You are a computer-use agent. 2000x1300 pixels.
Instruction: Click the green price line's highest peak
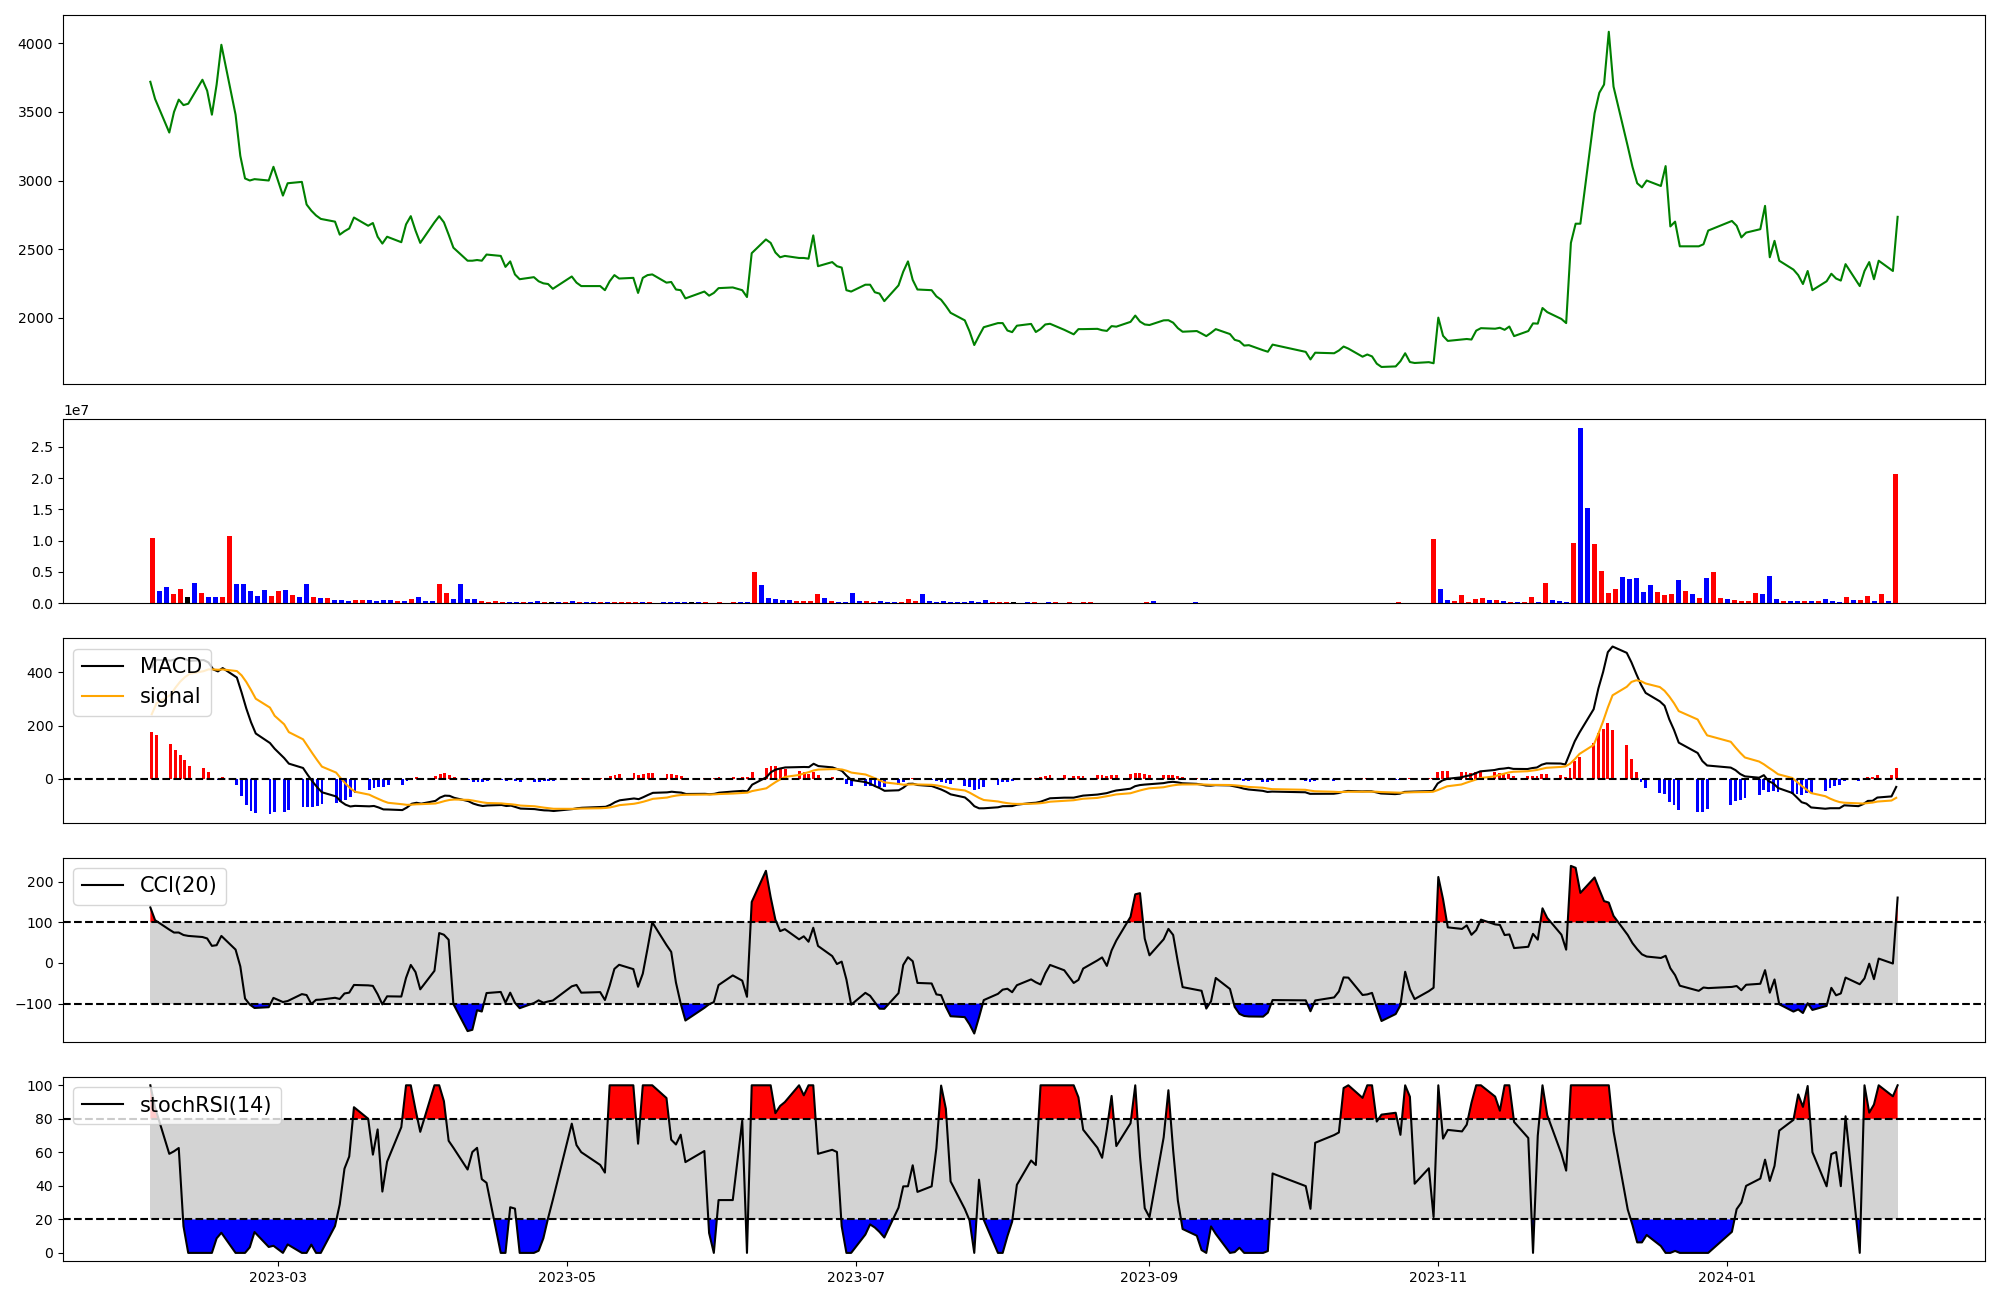[1608, 32]
